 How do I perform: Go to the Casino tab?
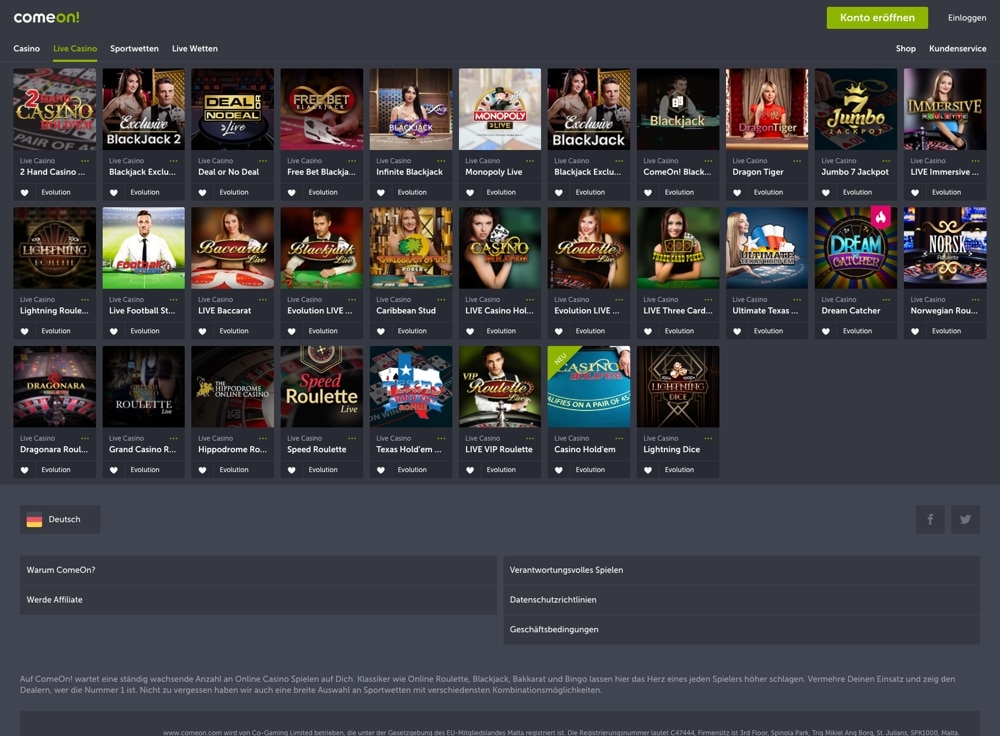pyautogui.click(x=26, y=48)
